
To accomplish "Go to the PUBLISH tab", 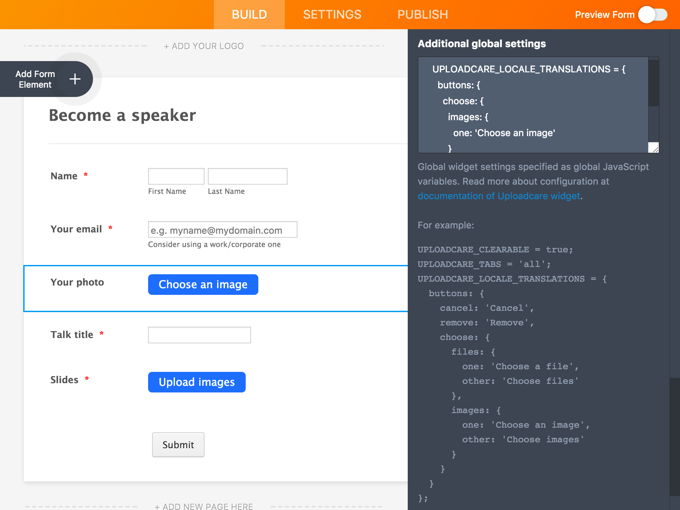I will (x=422, y=14).
